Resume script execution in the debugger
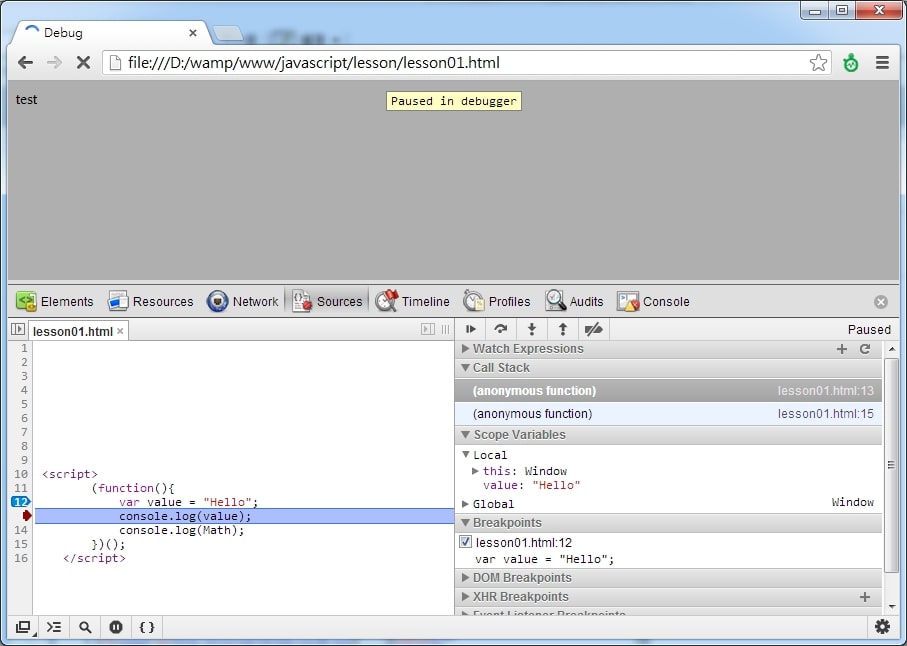907x646 pixels. 470,329
